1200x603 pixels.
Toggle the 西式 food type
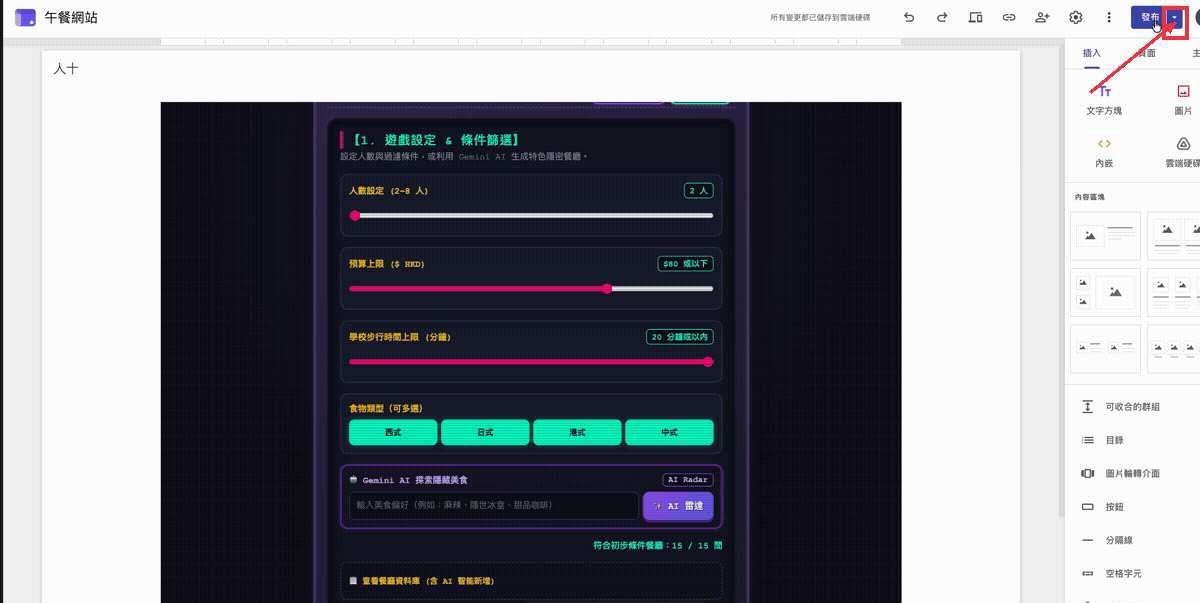point(393,432)
